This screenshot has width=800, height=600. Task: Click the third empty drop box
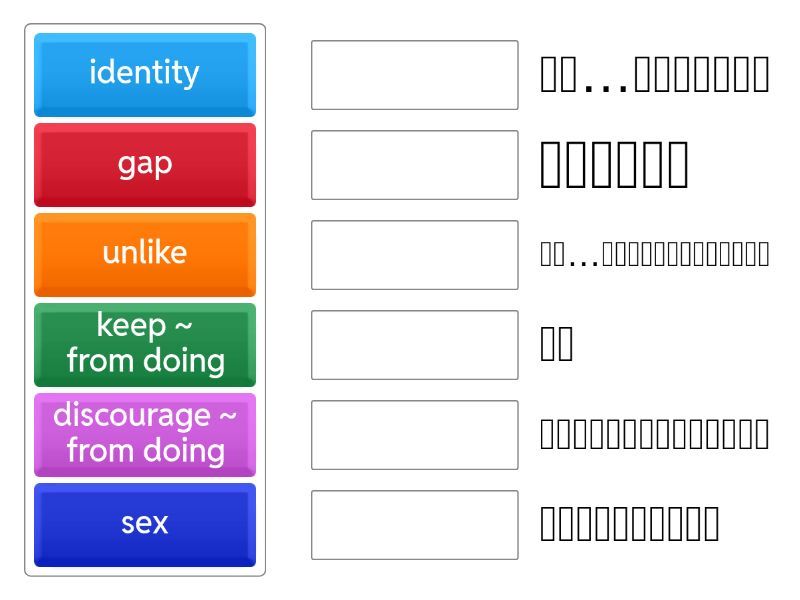[x=414, y=255]
